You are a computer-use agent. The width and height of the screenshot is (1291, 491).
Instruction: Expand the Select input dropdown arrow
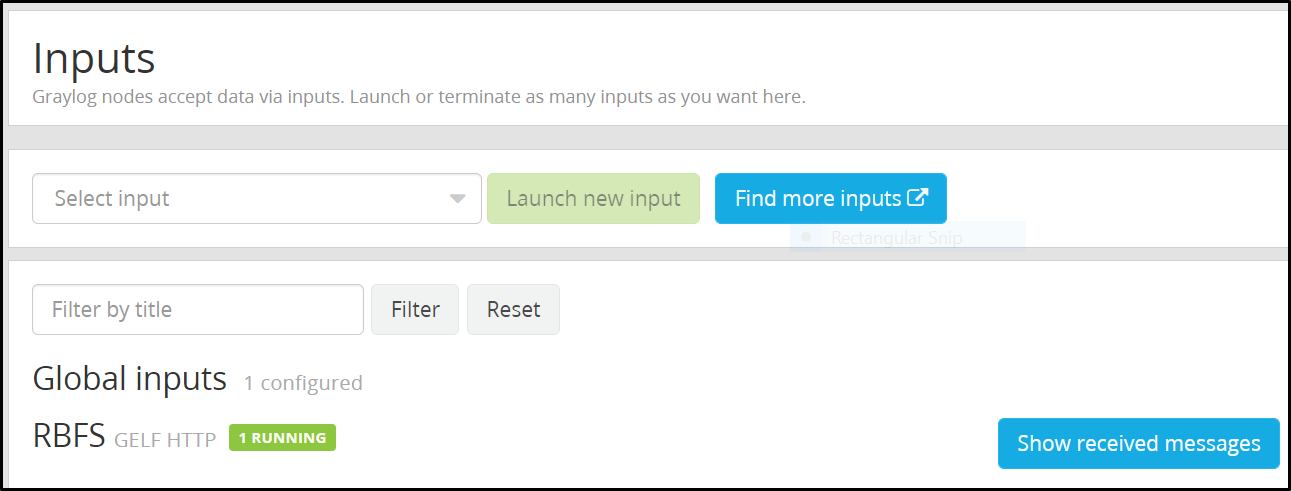[457, 199]
